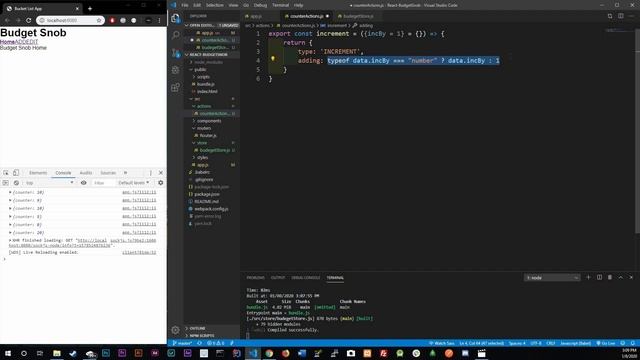Viewport: 640px width, 360px height.
Task: Click Go Live in the status bar
Action: click(x=606, y=343)
